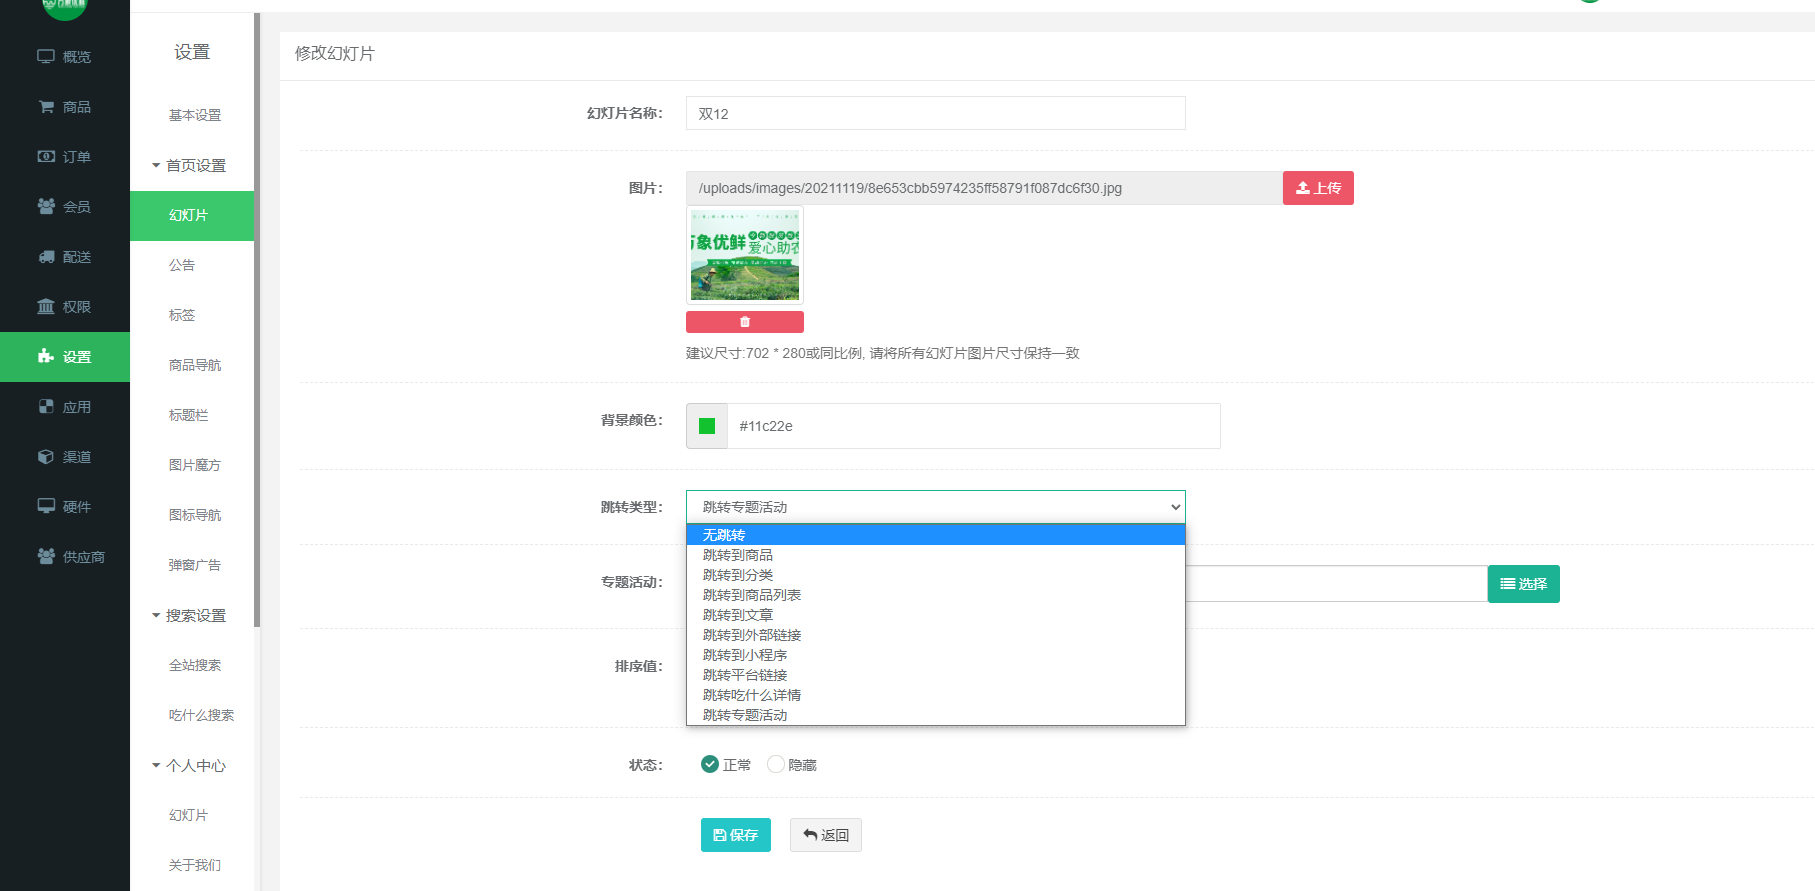Collapse the 搜索设置 menu group

[190, 616]
